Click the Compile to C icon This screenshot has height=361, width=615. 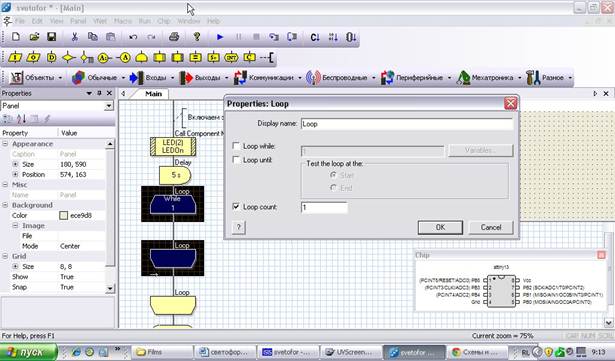coord(315,37)
